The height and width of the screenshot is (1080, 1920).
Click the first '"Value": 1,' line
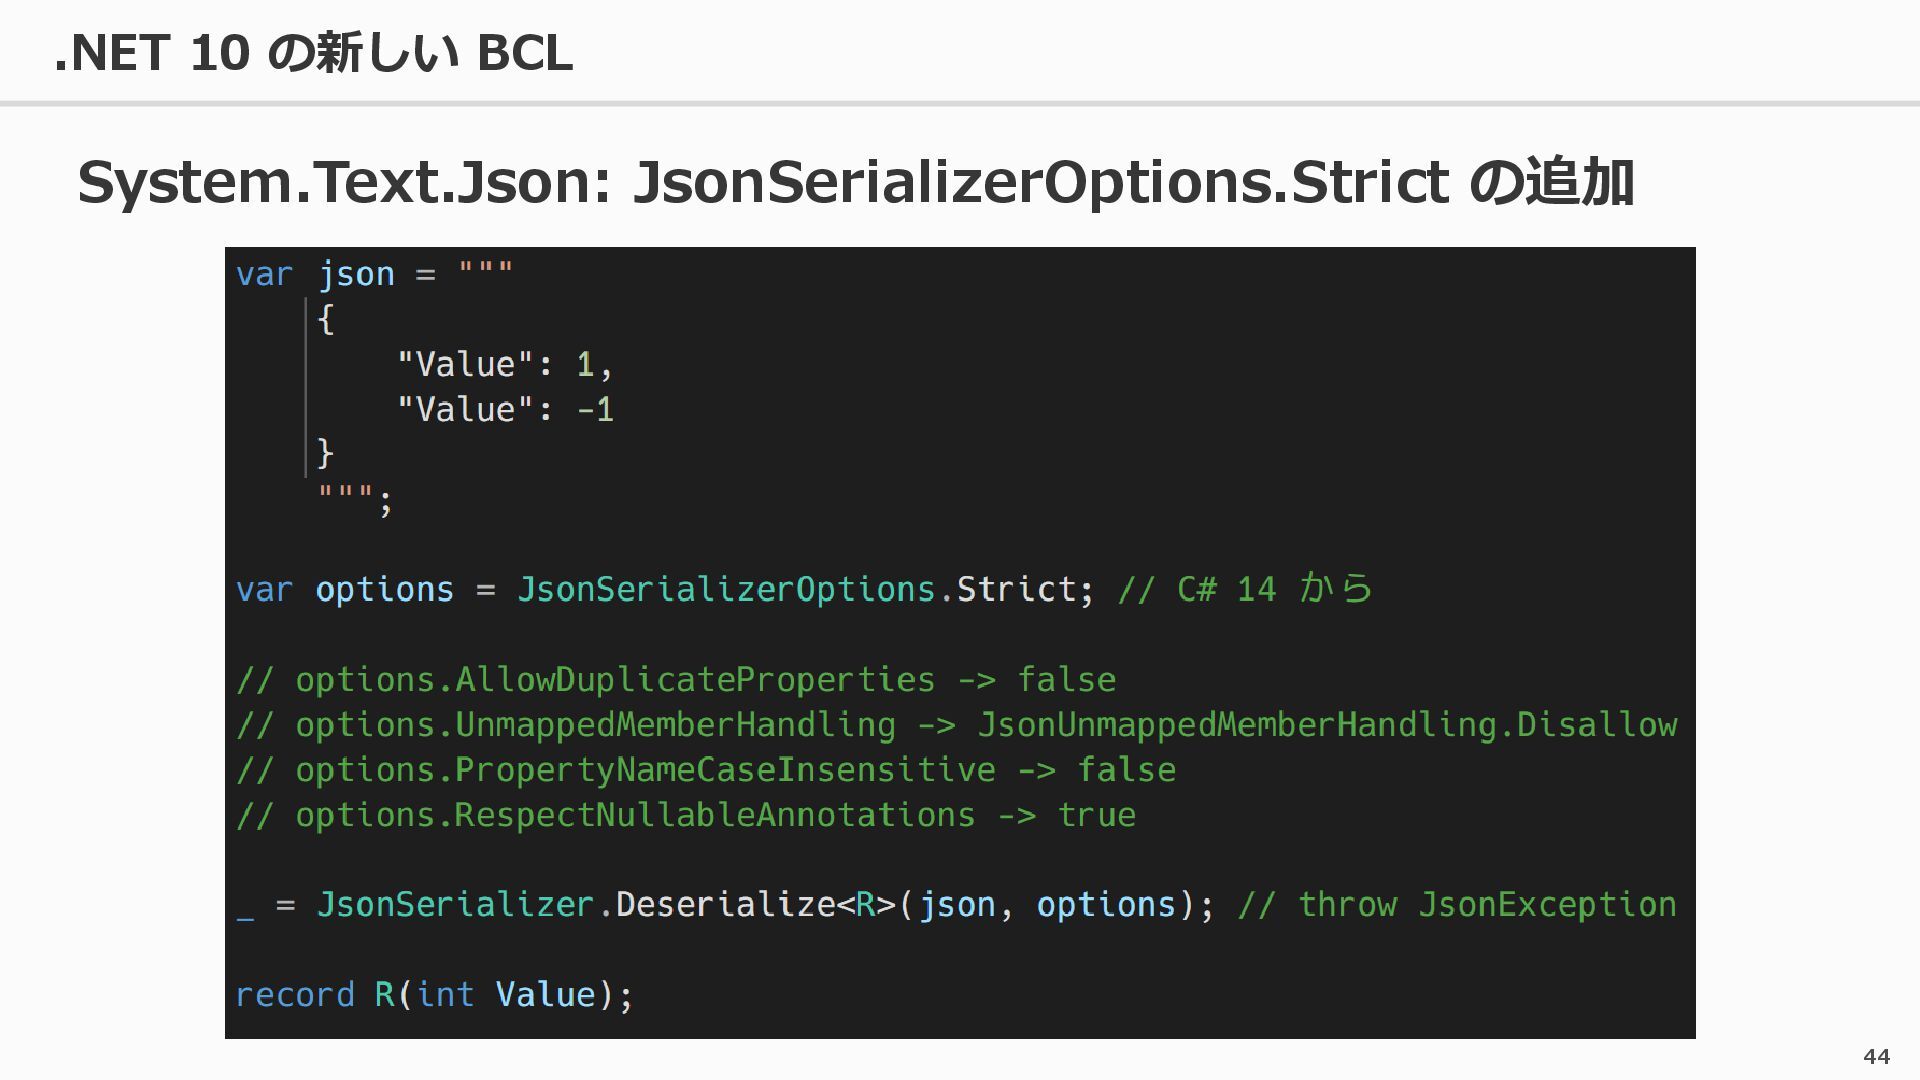pyautogui.click(x=505, y=364)
